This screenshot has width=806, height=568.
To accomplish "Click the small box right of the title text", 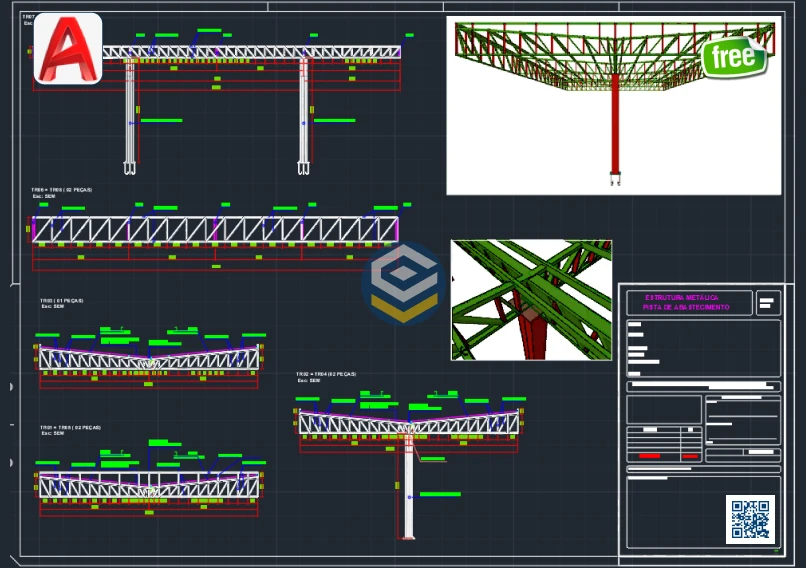I will (767, 302).
